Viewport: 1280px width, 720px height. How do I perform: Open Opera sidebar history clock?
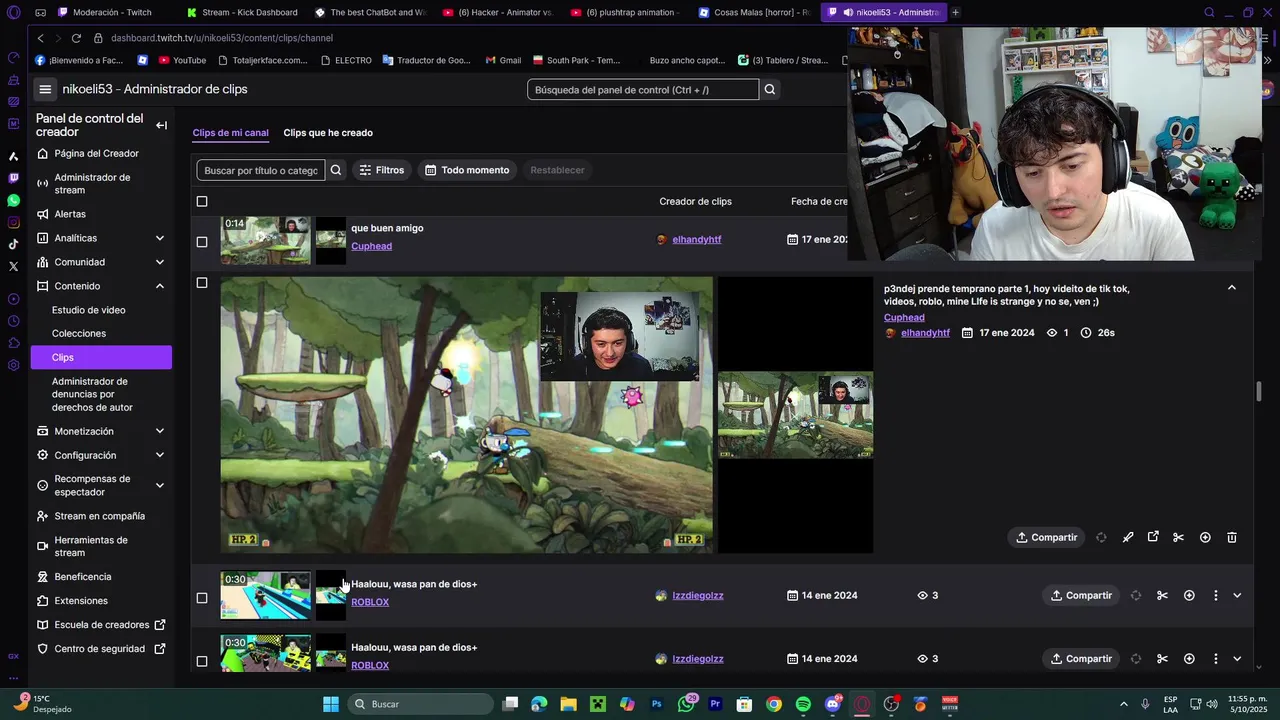click(x=13, y=321)
